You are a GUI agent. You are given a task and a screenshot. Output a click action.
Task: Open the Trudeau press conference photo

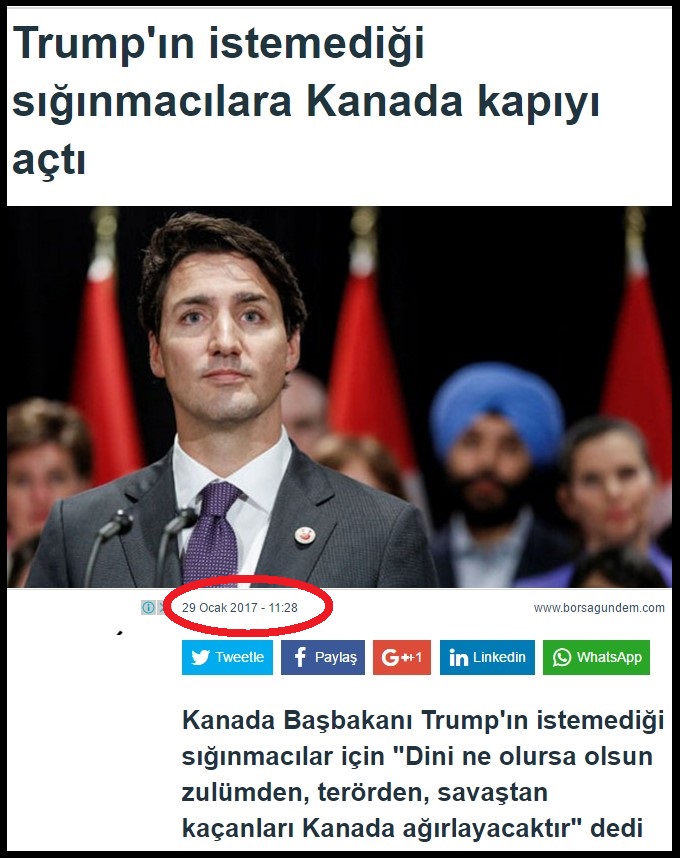[x=339, y=397]
